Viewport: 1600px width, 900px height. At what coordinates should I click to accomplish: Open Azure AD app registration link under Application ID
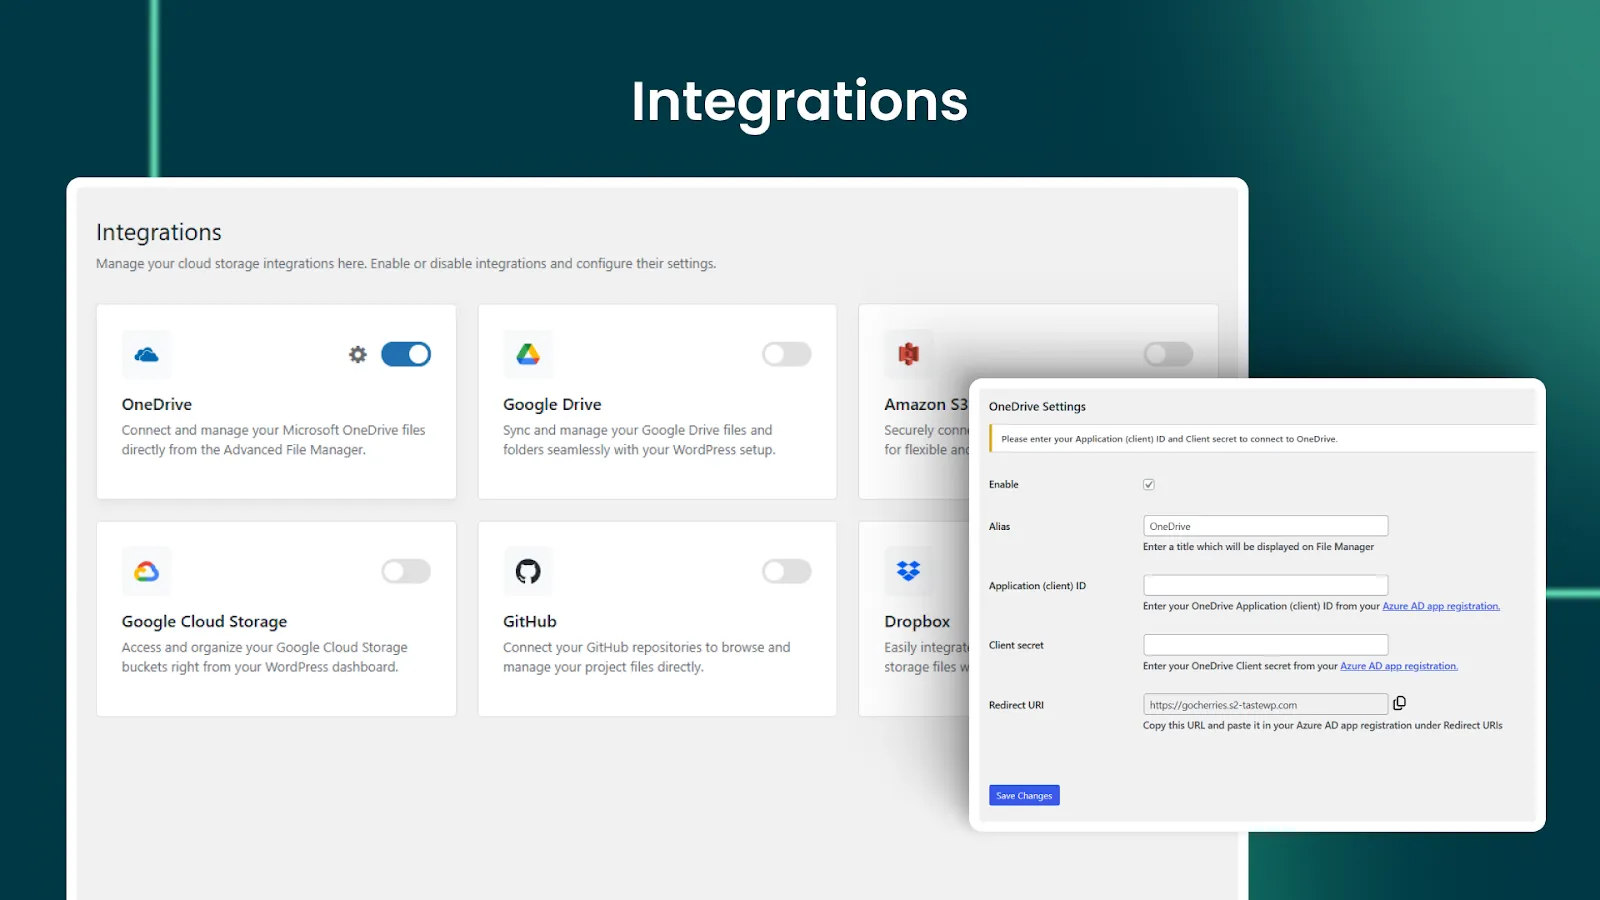click(1440, 606)
